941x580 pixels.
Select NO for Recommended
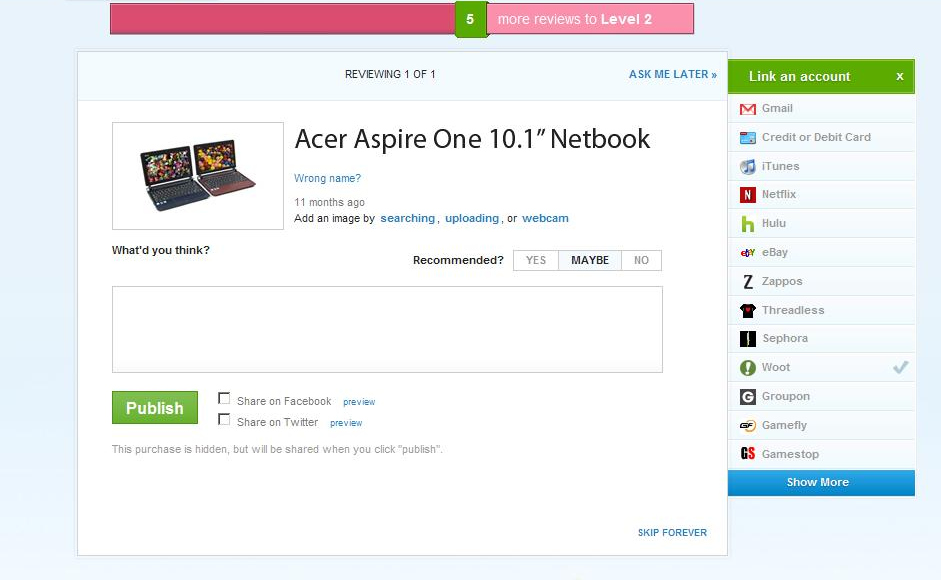pyautogui.click(x=642, y=261)
